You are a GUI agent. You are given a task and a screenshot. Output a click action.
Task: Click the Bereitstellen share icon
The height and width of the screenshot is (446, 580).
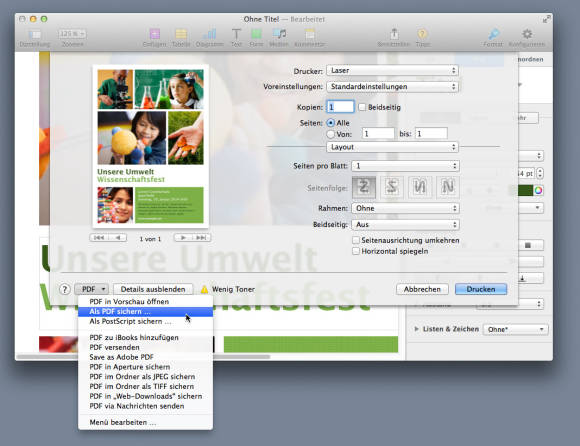point(394,34)
